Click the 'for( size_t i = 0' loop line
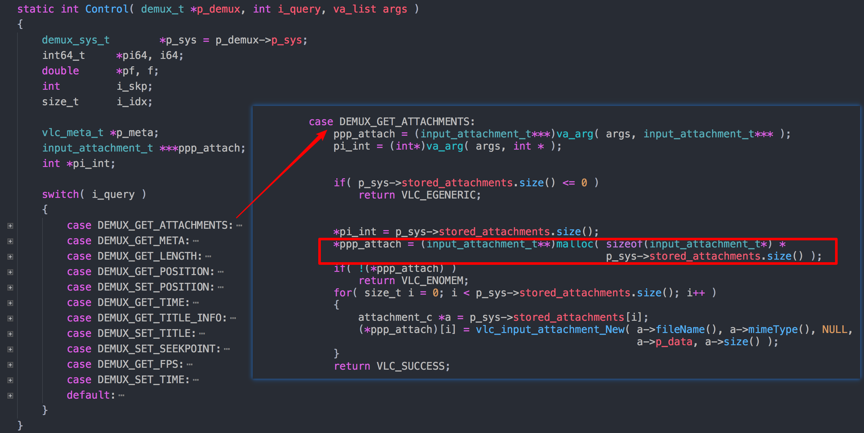 coord(525,293)
